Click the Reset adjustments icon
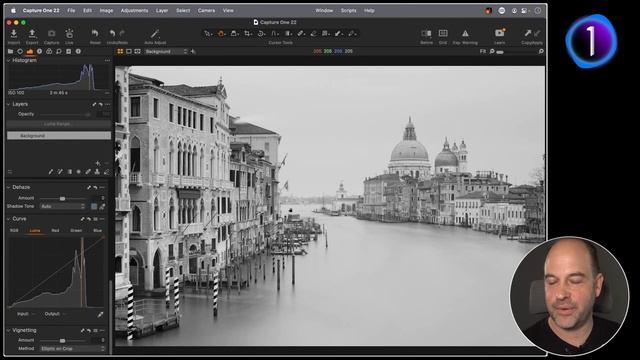The height and width of the screenshot is (360, 640). 95,33
